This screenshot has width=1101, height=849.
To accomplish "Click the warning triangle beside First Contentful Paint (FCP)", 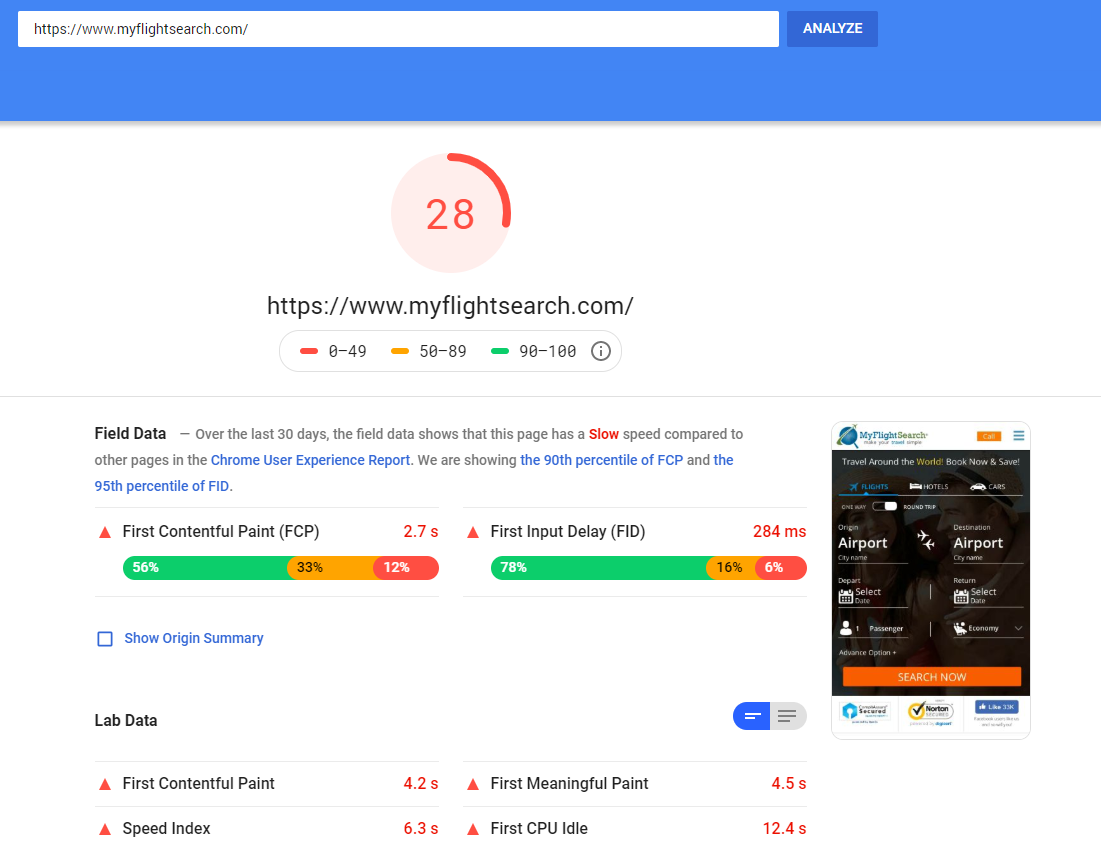I will click(x=104, y=532).
